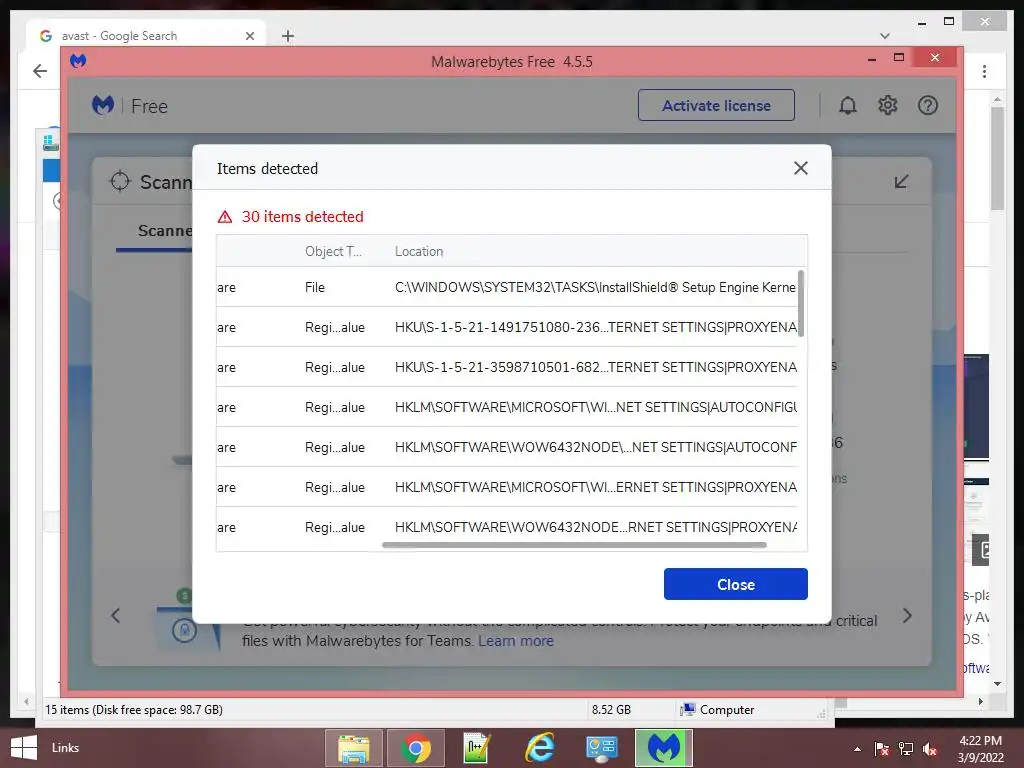This screenshot has width=1024, height=768.
Task: Select HKLM WOW6432NODE PROXYENA registry row
Action: tap(507, 526)
